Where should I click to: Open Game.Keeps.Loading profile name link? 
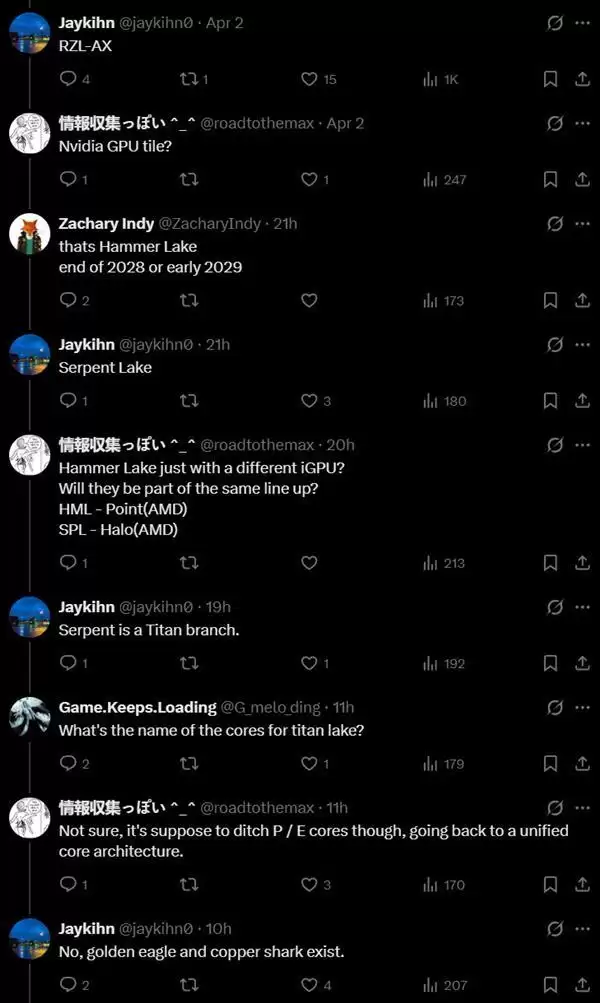(137, 707)
